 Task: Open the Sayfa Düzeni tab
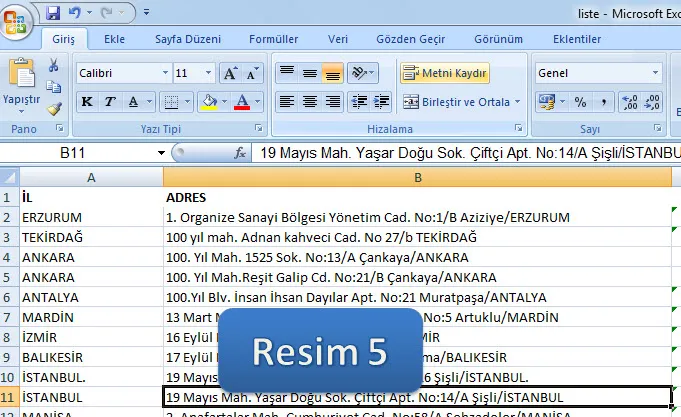[x=188, y=39]
